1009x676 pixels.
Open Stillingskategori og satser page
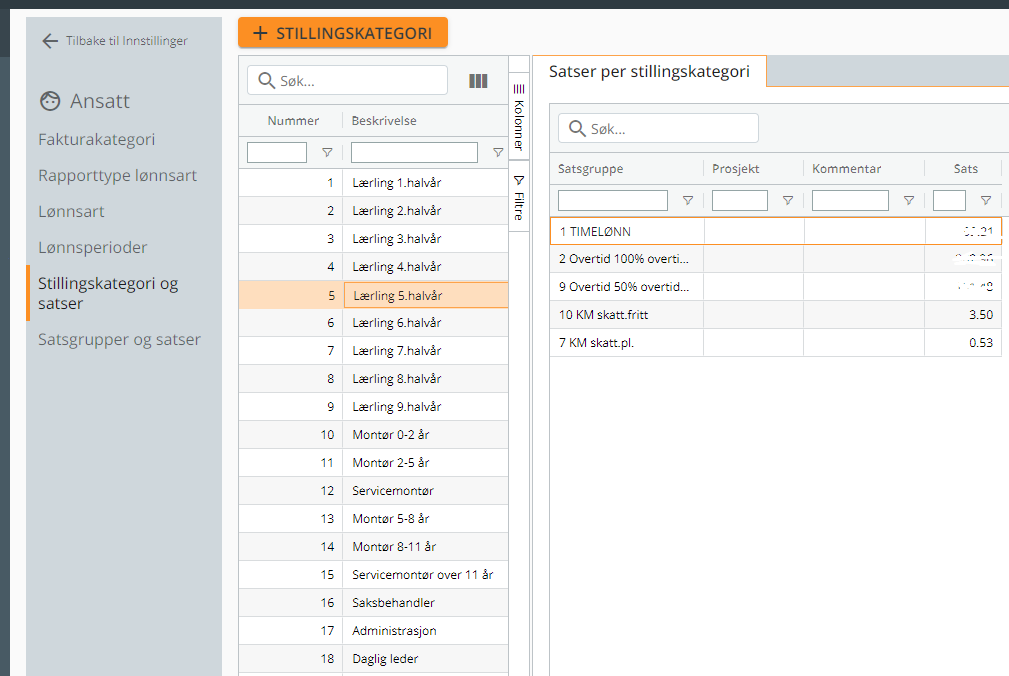pyautogui.click(x=108, y=293)
